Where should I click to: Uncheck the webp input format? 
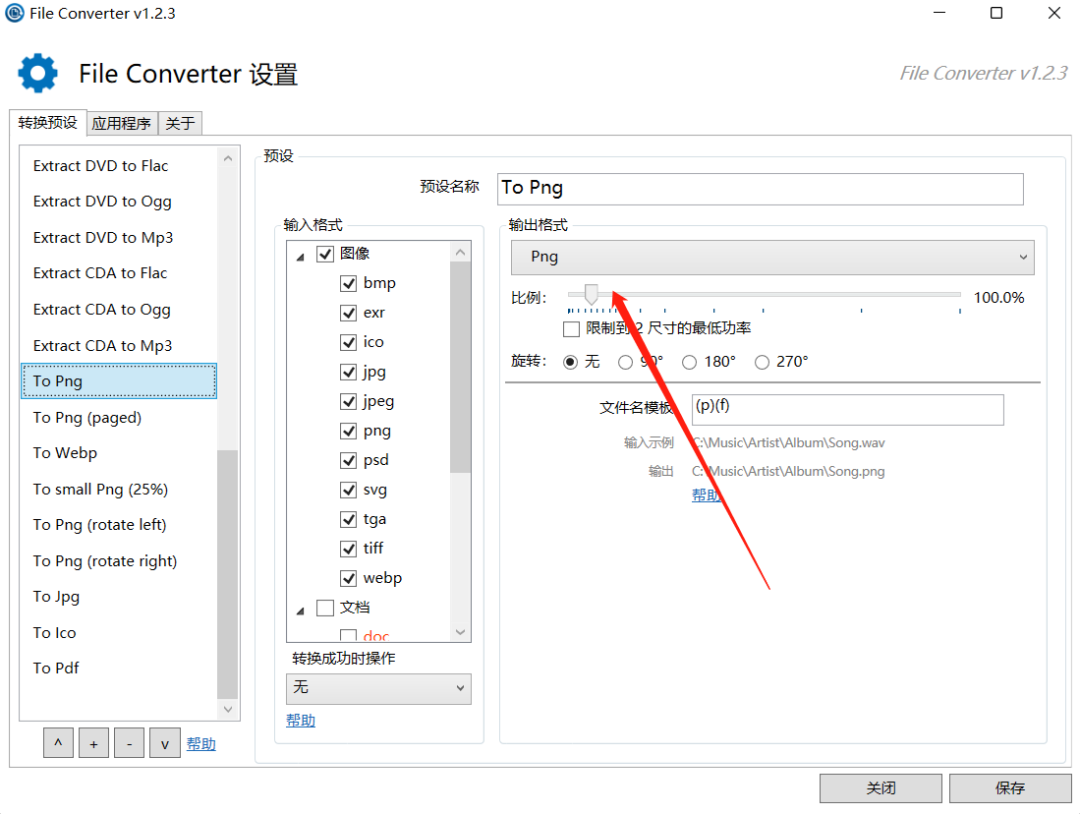point(348,578)
